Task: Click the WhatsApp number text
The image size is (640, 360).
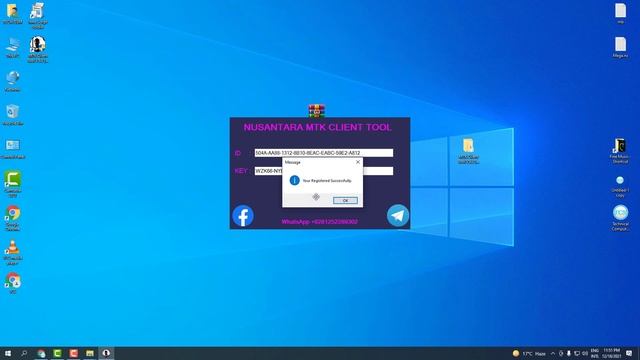Action: point(320,222)
